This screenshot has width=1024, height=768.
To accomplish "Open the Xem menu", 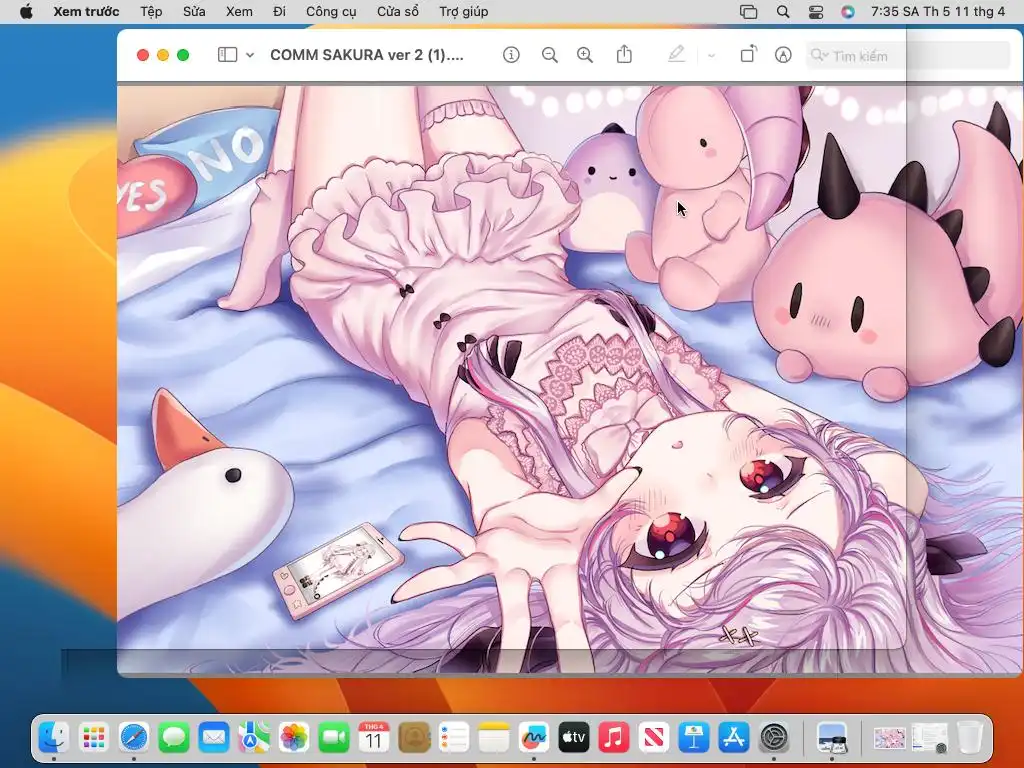I will coord(239,12).
